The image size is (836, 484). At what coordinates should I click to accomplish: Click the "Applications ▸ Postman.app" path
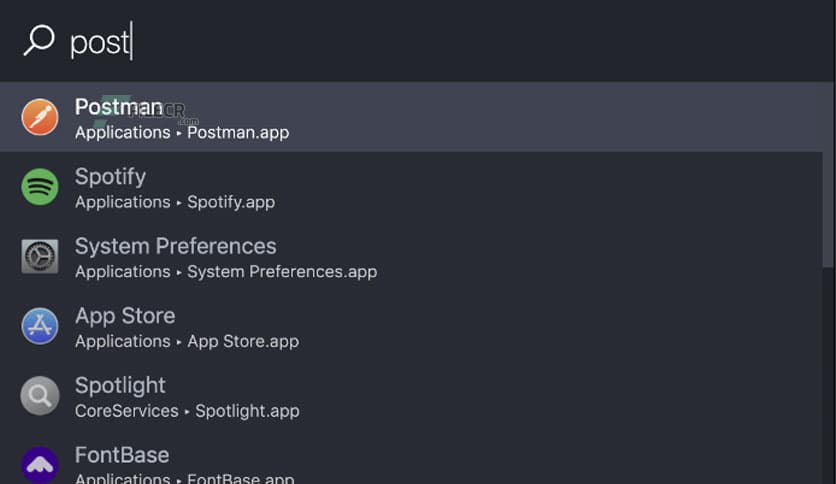pyautogui.click(x=182, y=132)
